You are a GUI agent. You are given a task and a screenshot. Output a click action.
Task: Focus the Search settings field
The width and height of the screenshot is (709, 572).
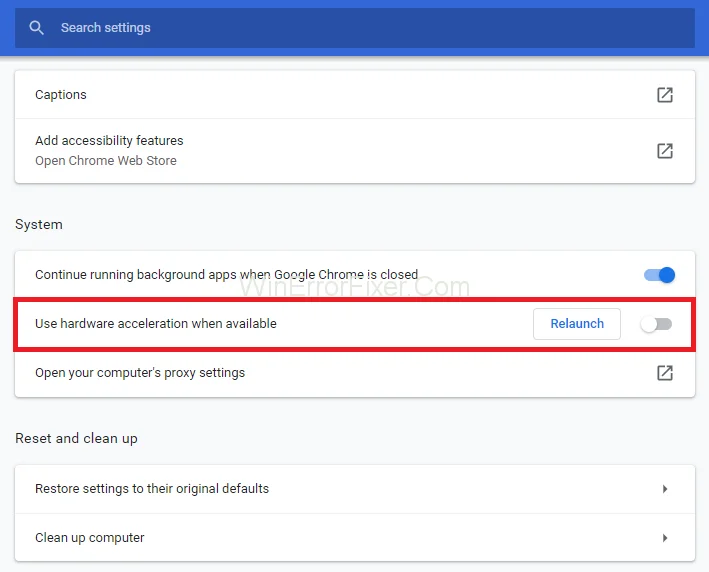click(x=355, y=28)
